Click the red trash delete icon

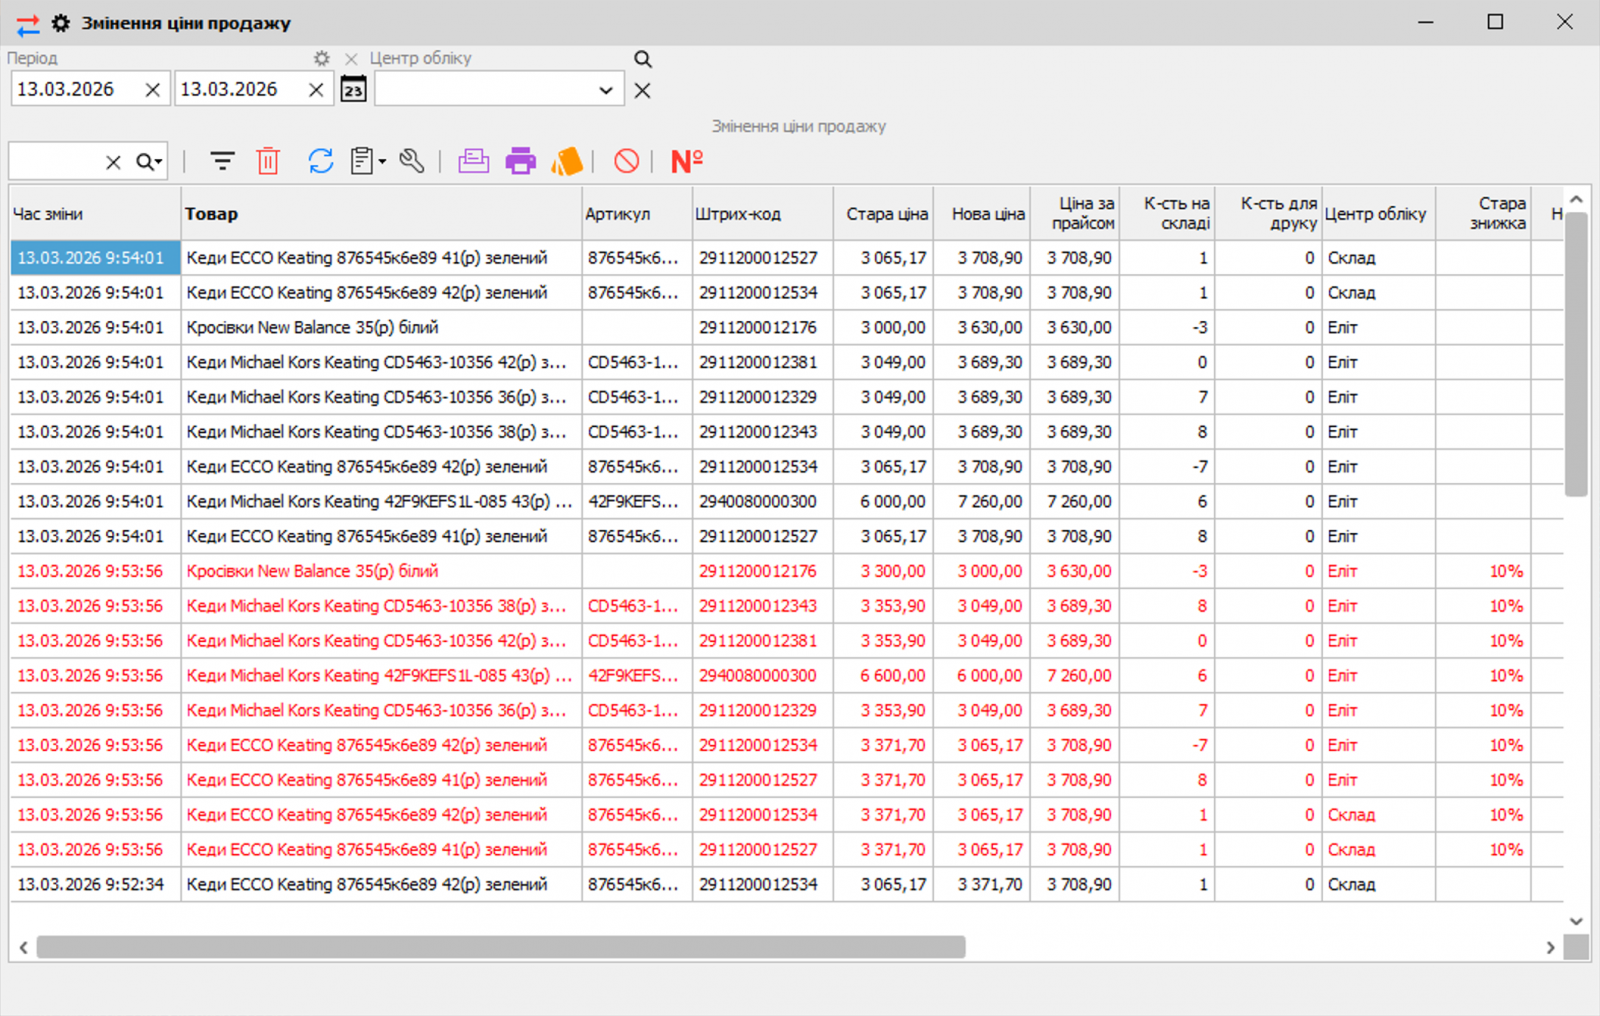(x=268, y=161)
